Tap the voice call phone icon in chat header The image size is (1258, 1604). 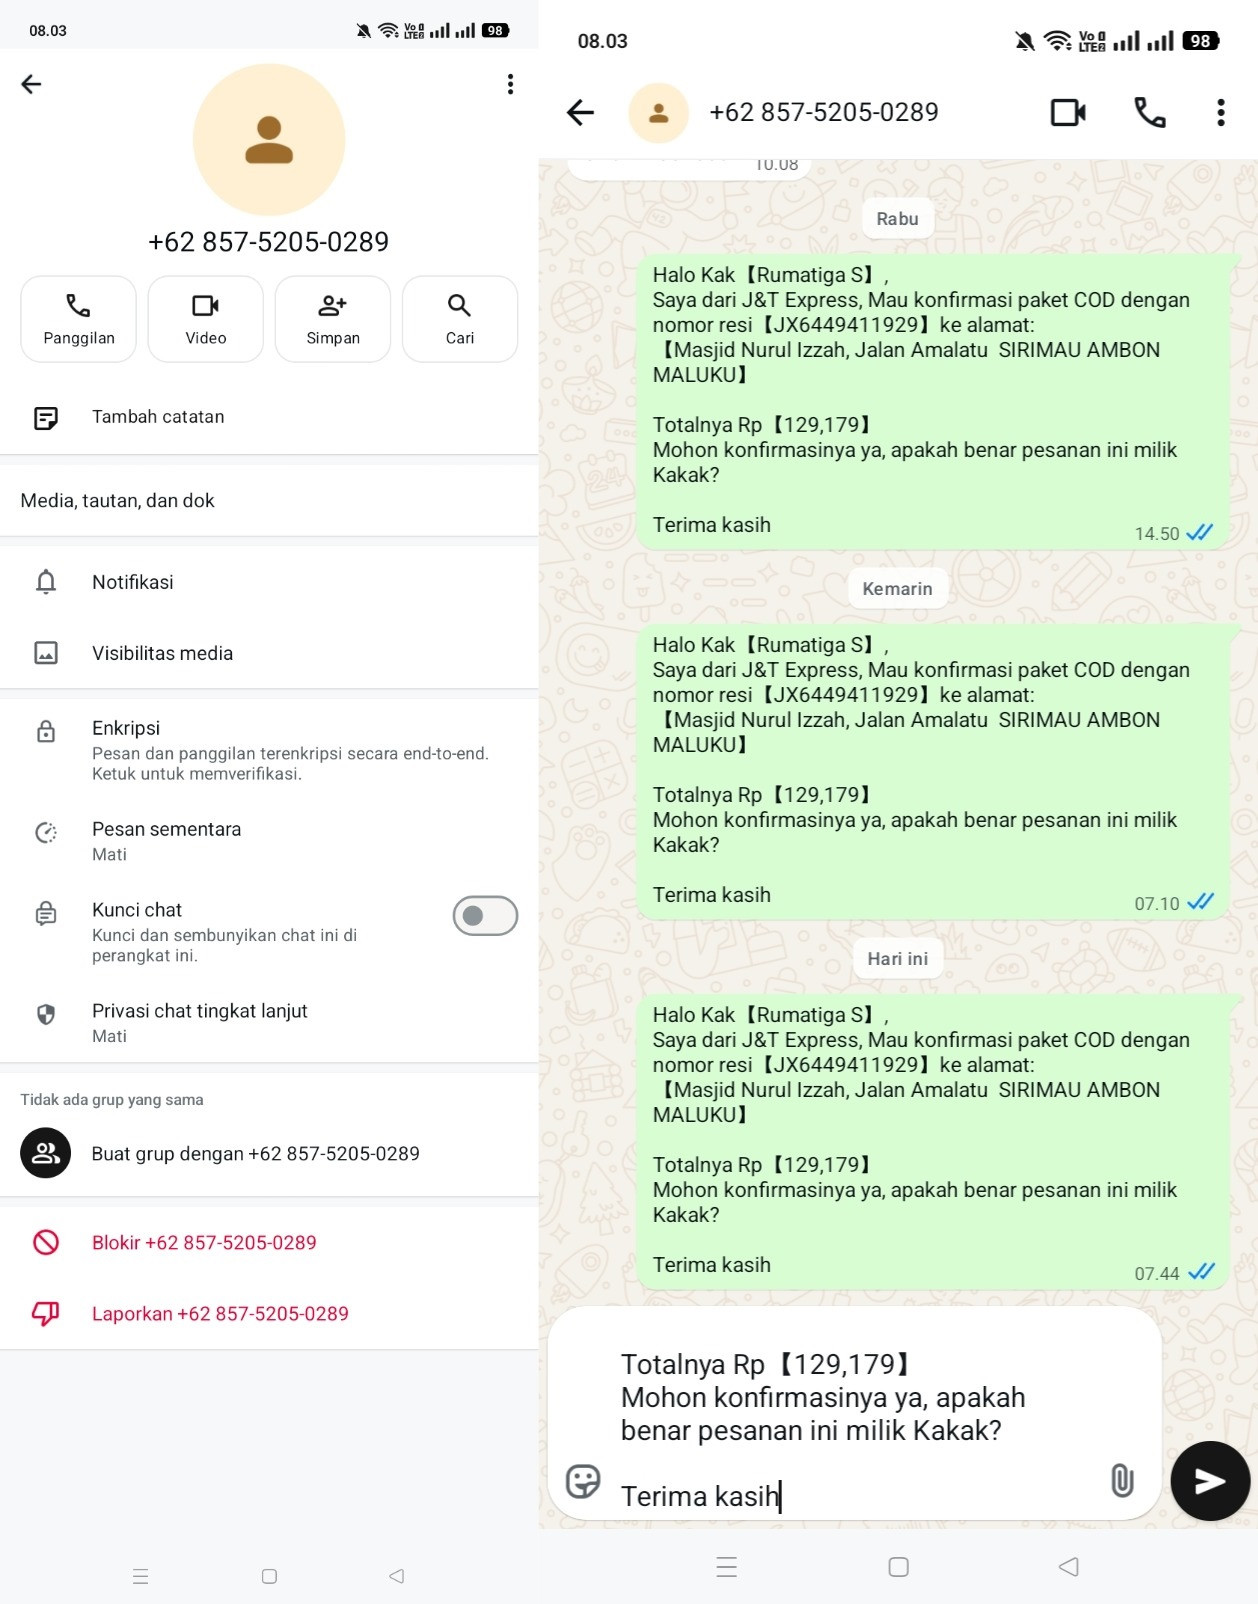tap(1150, 112)
